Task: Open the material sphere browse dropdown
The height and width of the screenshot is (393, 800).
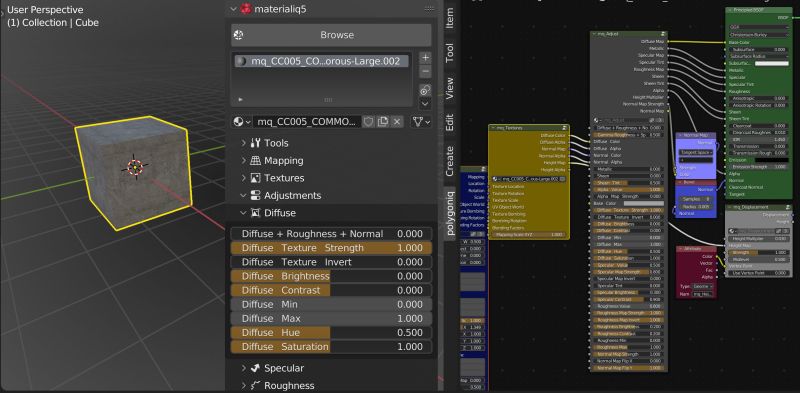Action: click(x=241, y=122)
